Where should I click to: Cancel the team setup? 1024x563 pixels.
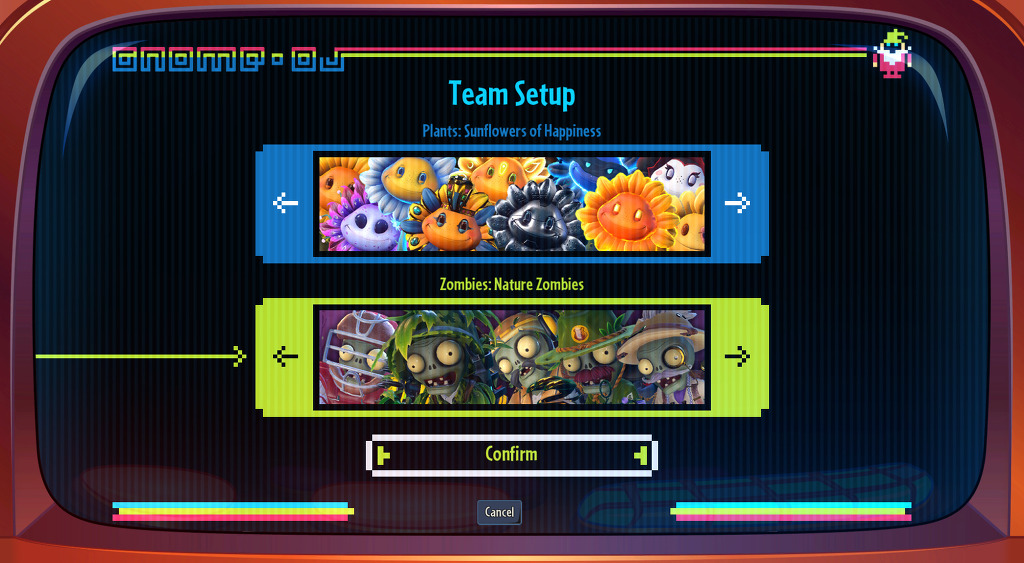point(499,513)
